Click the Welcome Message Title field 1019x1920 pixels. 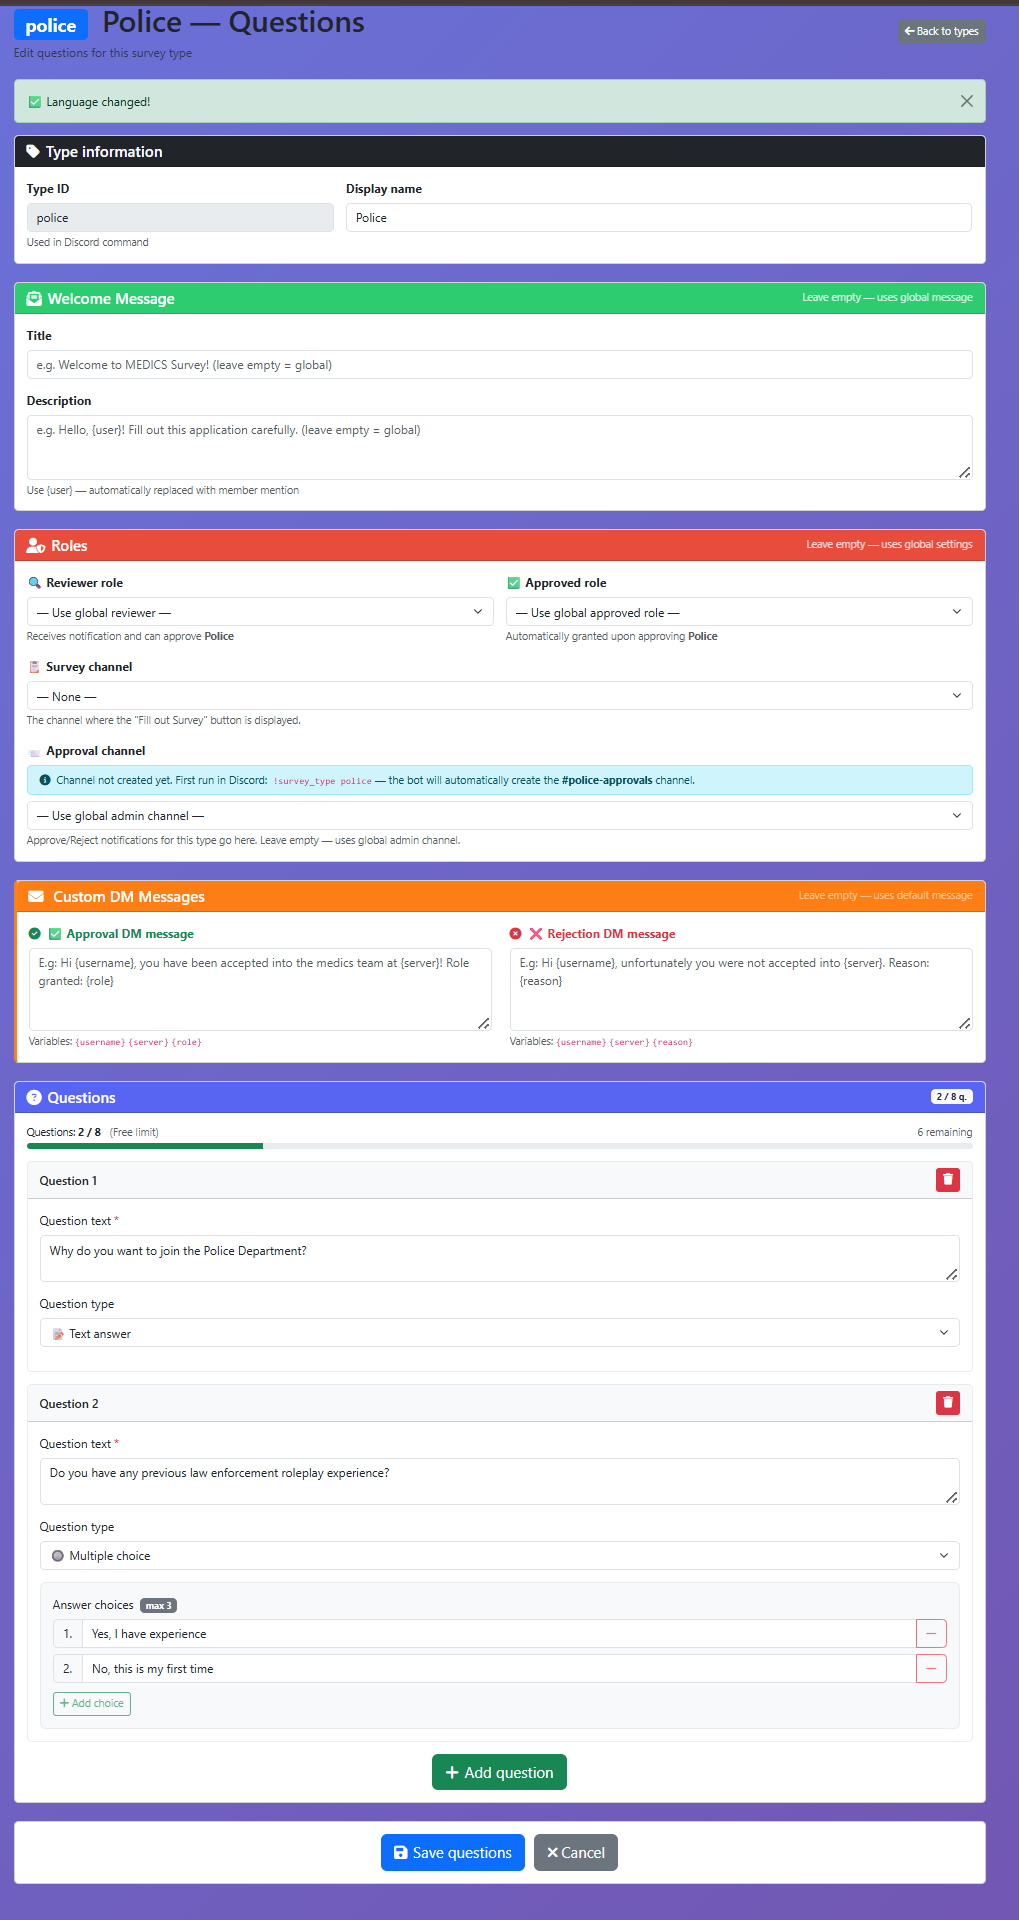pos(499,365)
